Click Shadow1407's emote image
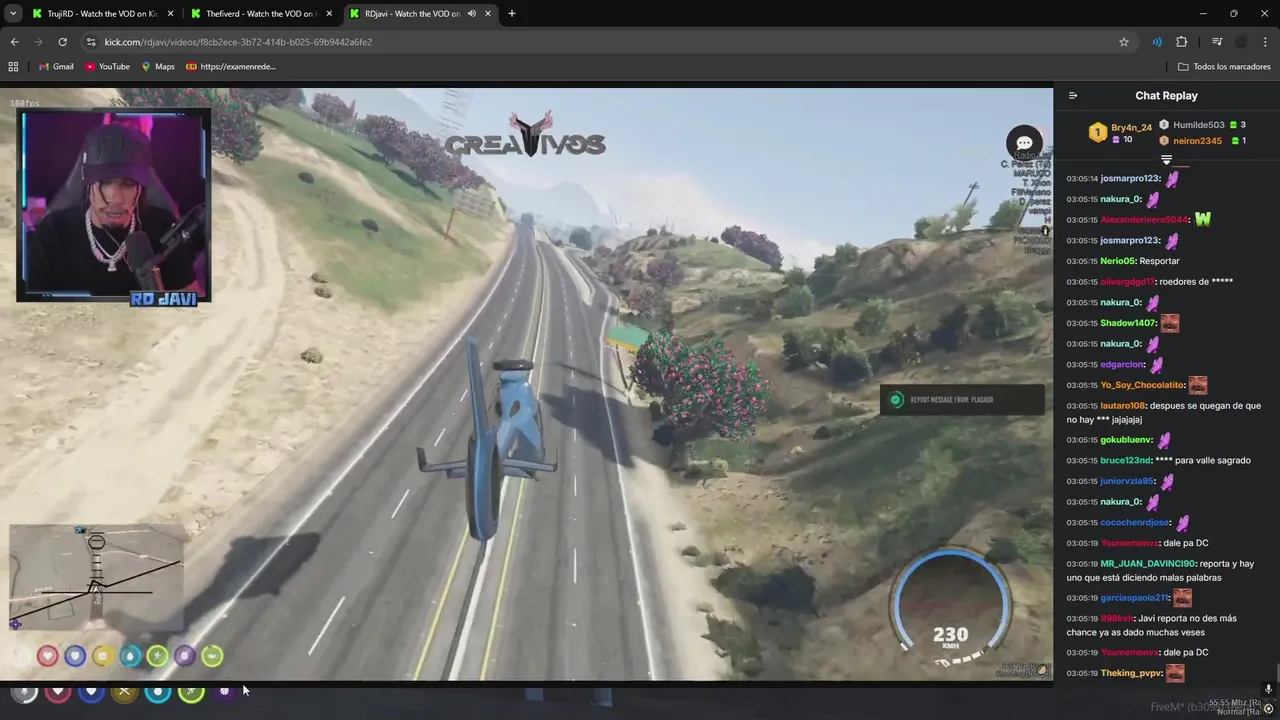This screenshot has width=1280, height=720. point(1169,323)
